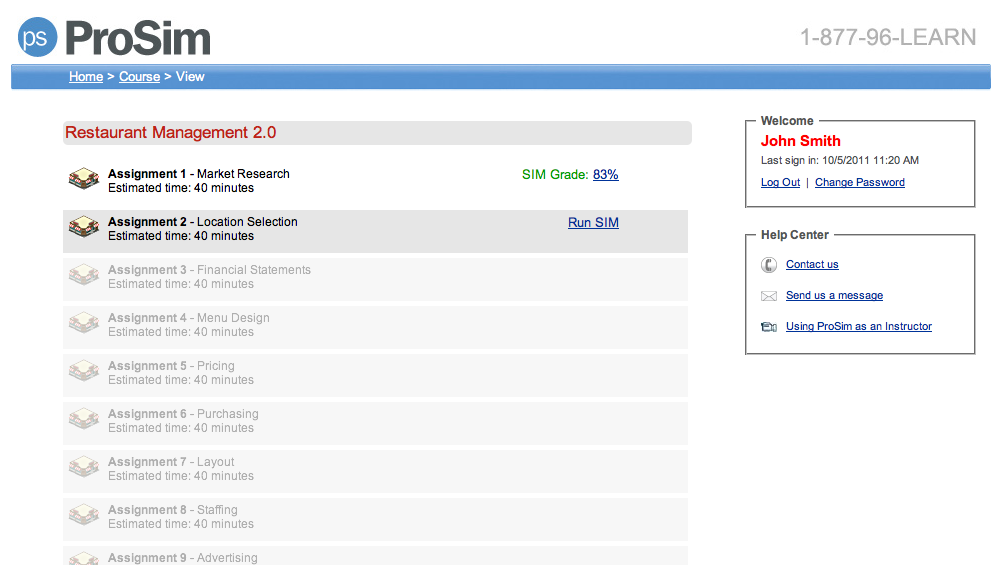The height and width of the screenshot is (566, 1001).
Task: Click the Assignment 6 Purchasing icon
Action: point(84,419)
